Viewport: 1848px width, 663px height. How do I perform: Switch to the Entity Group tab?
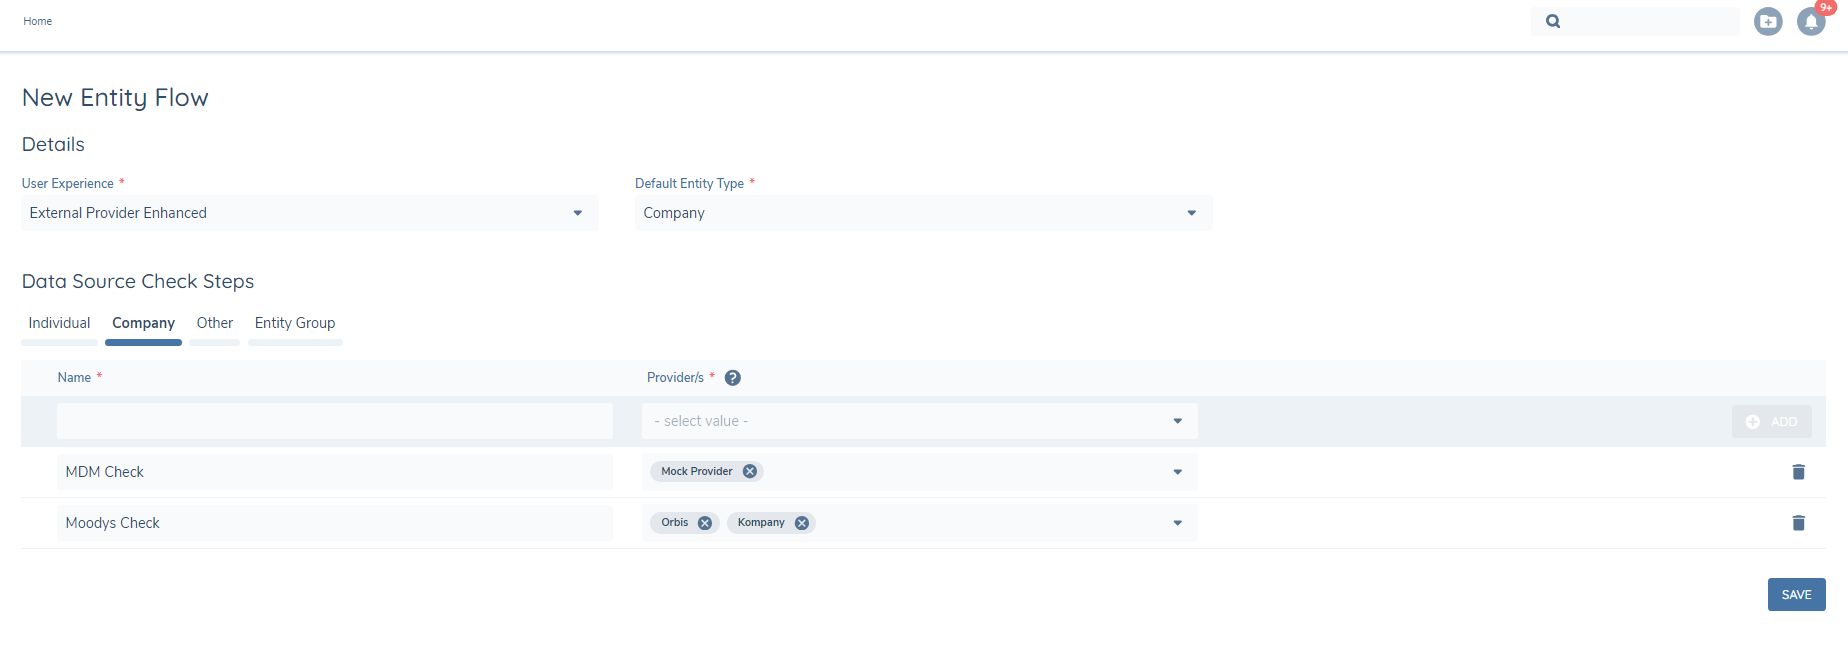[x=295, y=323]
